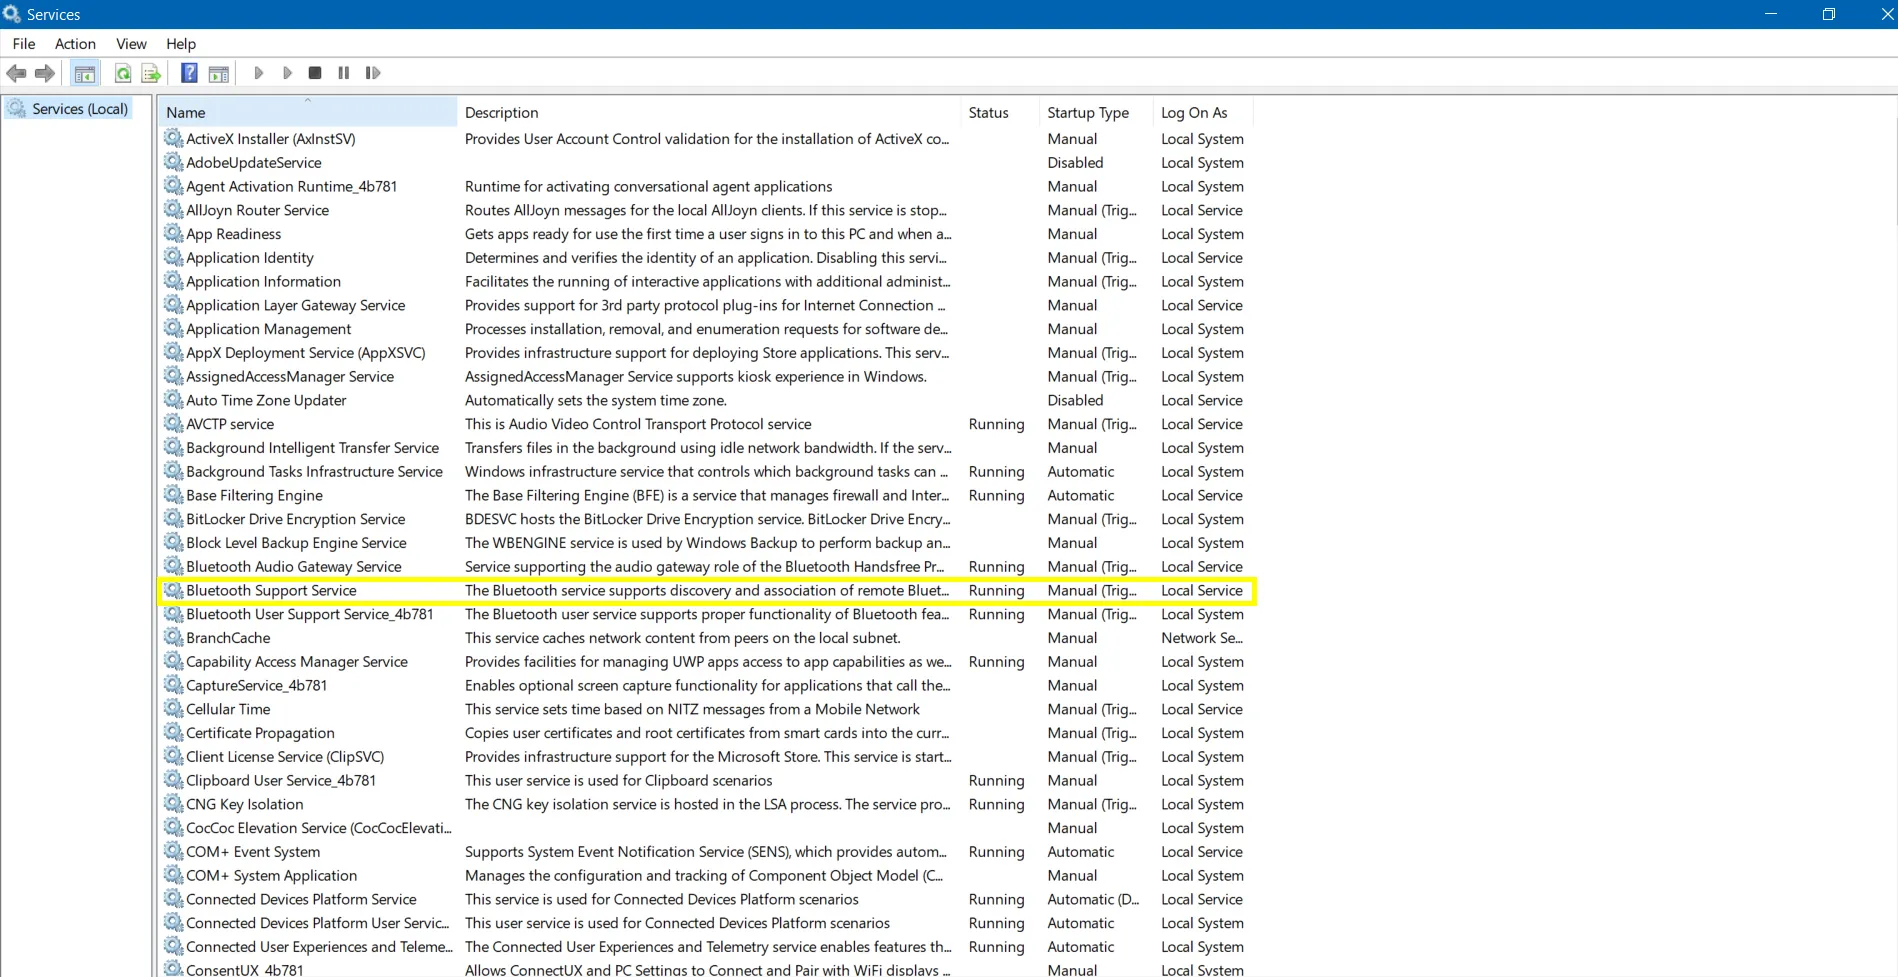Open the Action menu

point(75,44)
